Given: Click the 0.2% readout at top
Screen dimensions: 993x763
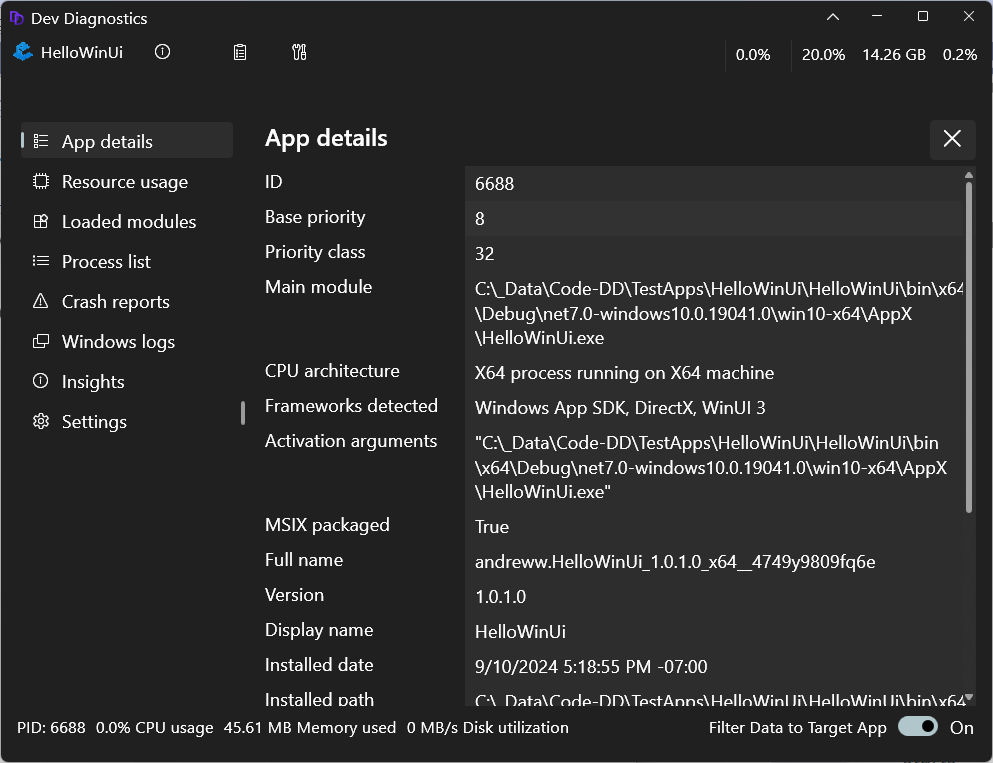Looking at the screenshot, I should [959, 54].
